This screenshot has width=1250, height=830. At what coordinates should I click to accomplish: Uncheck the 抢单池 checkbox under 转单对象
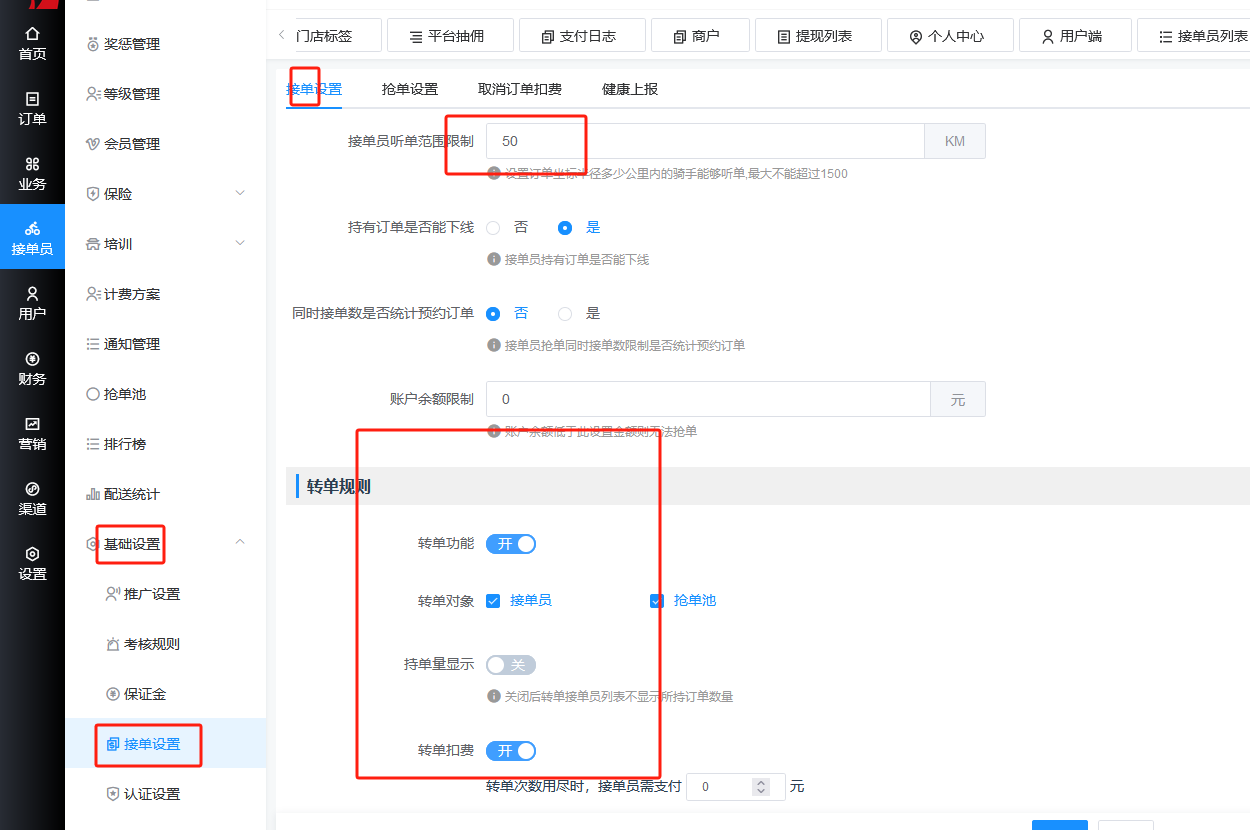point(657,601)
